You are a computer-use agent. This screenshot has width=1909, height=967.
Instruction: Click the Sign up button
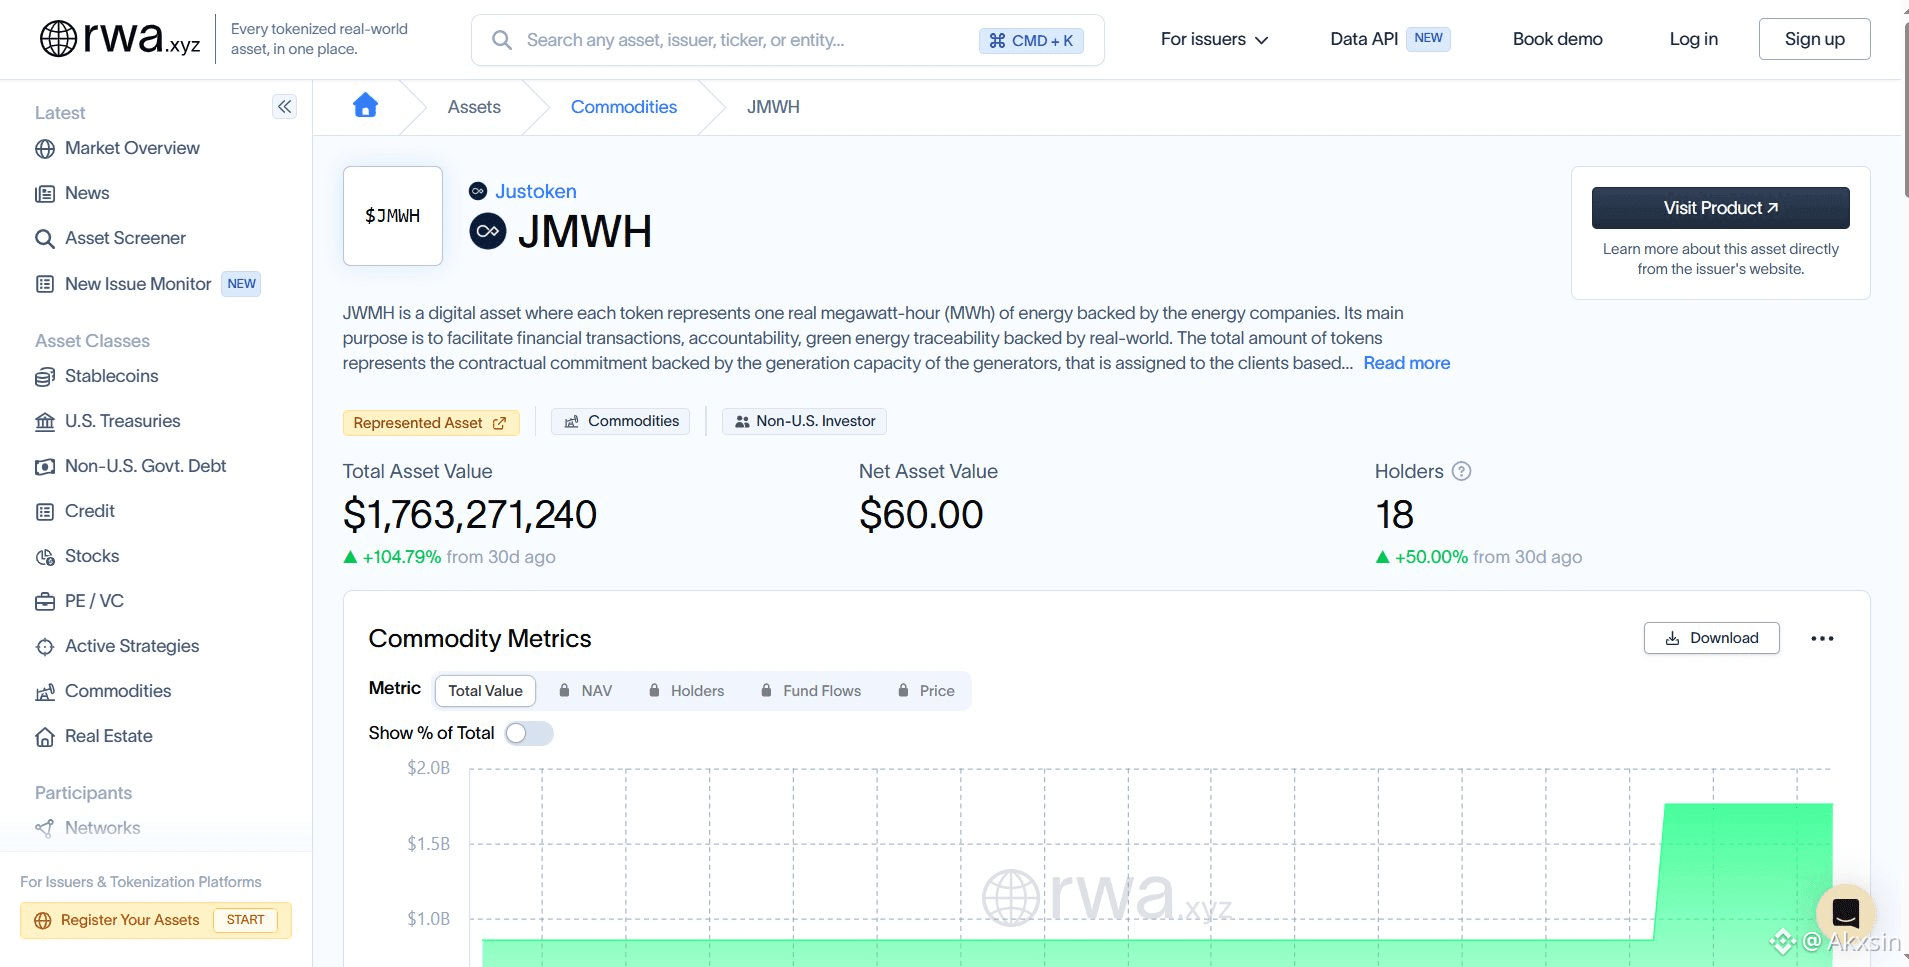[1814, 39]
